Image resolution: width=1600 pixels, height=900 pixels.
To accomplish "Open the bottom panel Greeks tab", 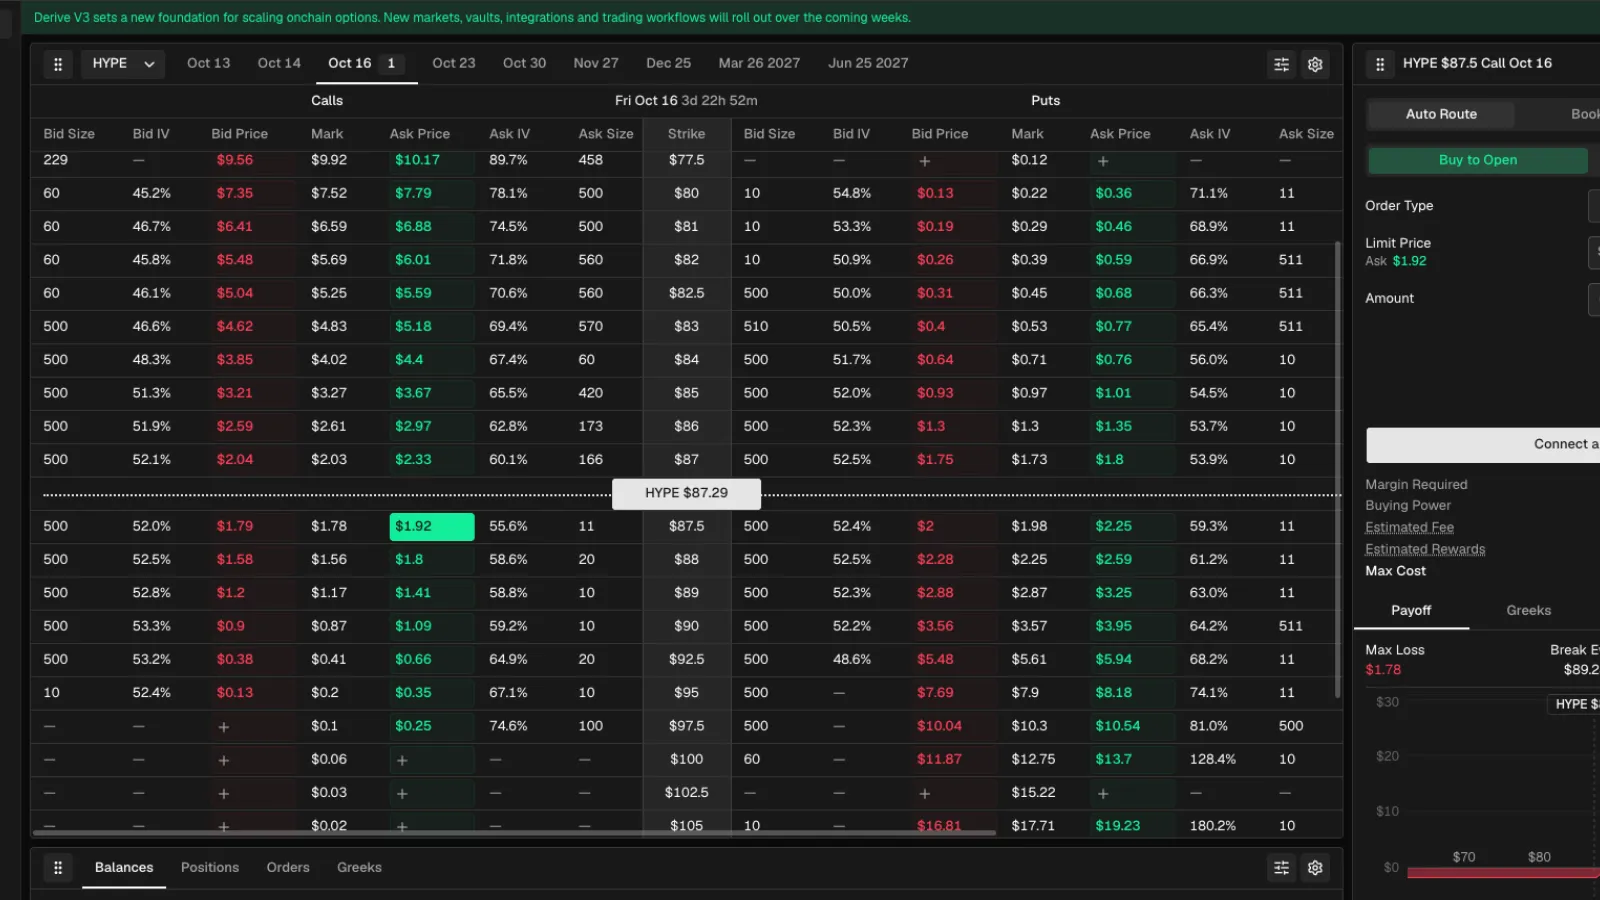I will tap(359, 868).
